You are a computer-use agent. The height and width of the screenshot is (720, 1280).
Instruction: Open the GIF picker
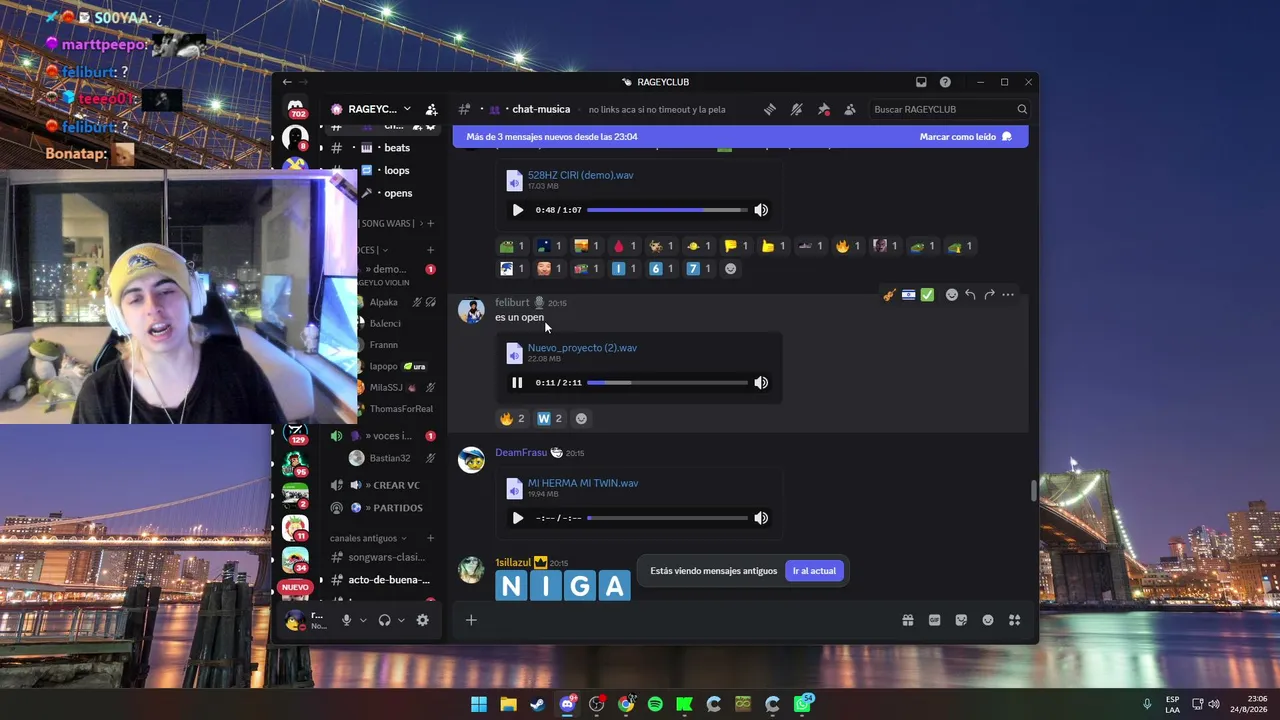coord(935,620)
